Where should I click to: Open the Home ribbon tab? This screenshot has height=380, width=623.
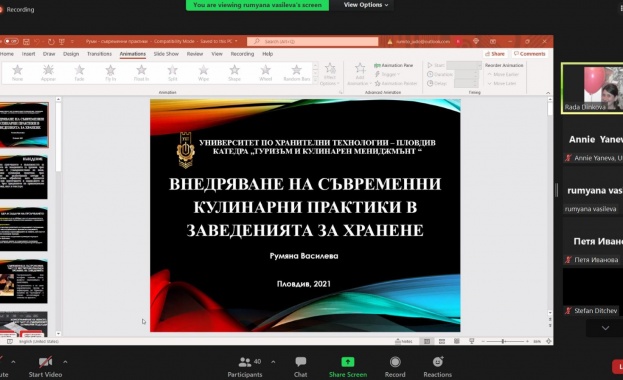7,54
